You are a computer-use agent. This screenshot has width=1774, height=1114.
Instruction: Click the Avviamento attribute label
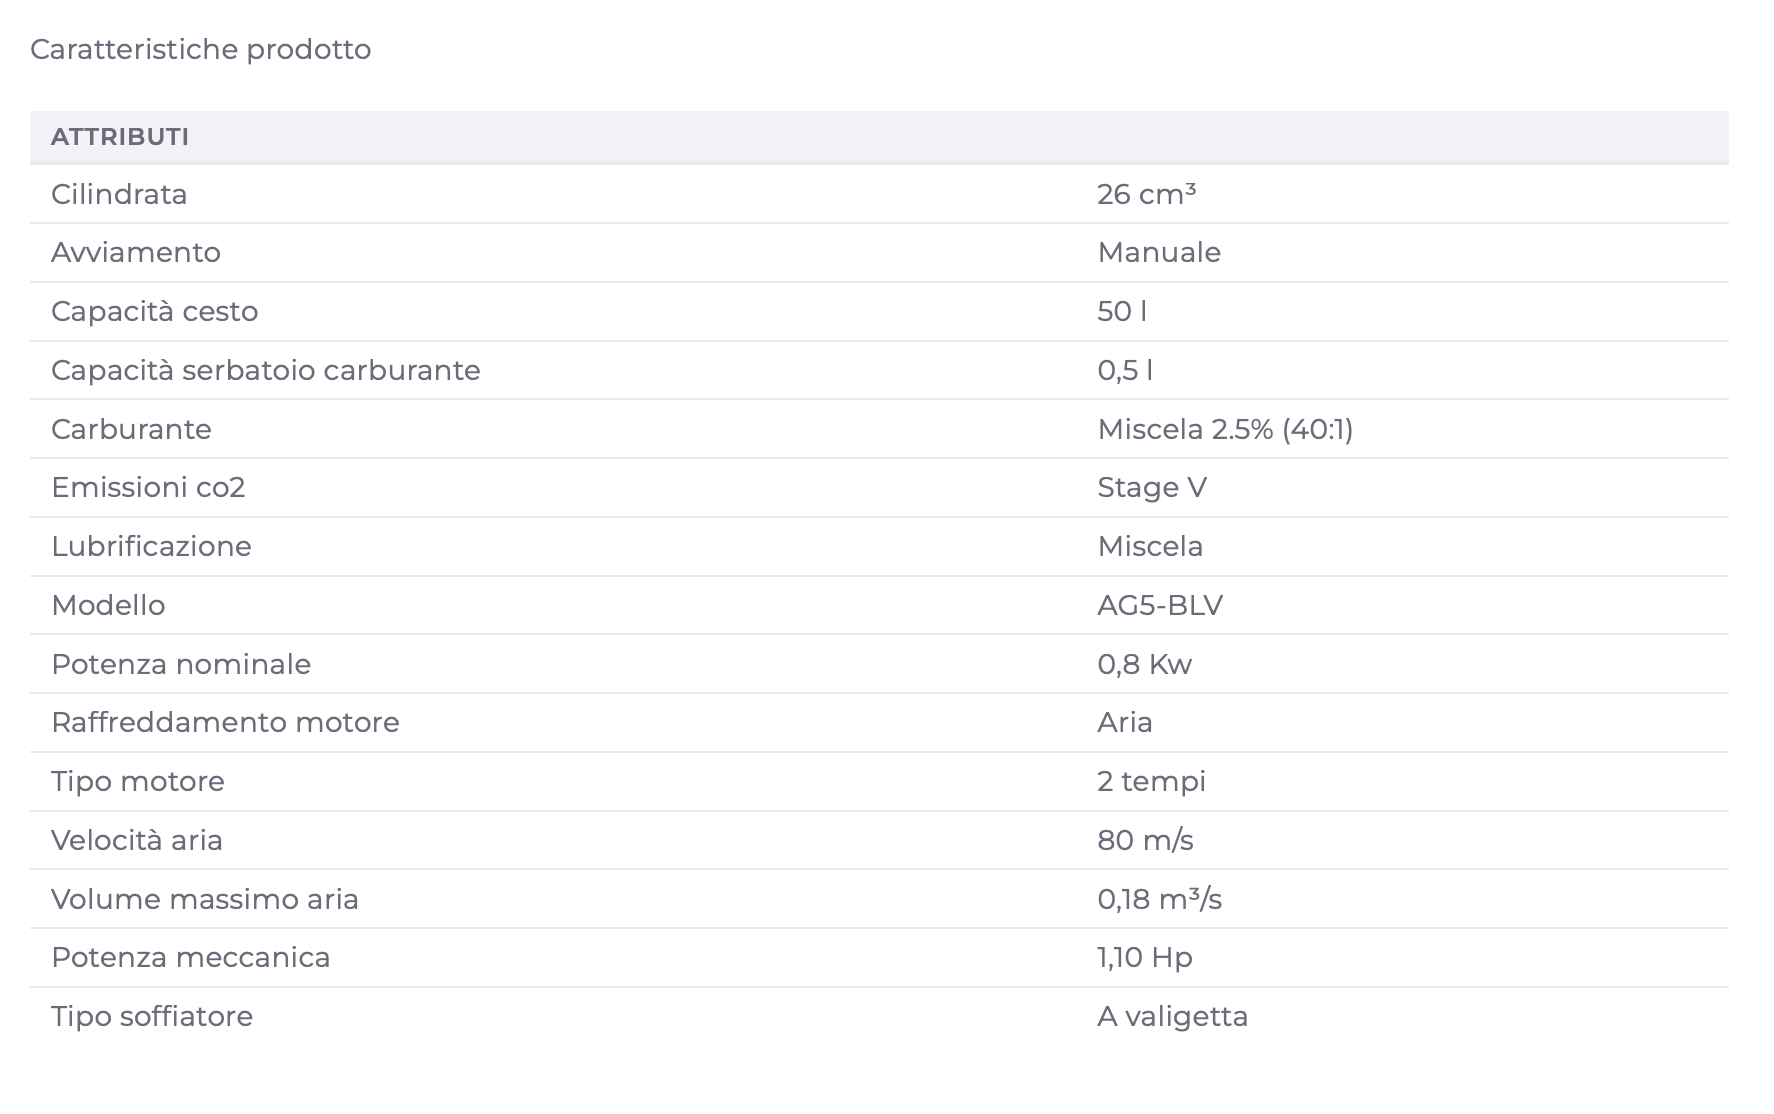(136, 252)
